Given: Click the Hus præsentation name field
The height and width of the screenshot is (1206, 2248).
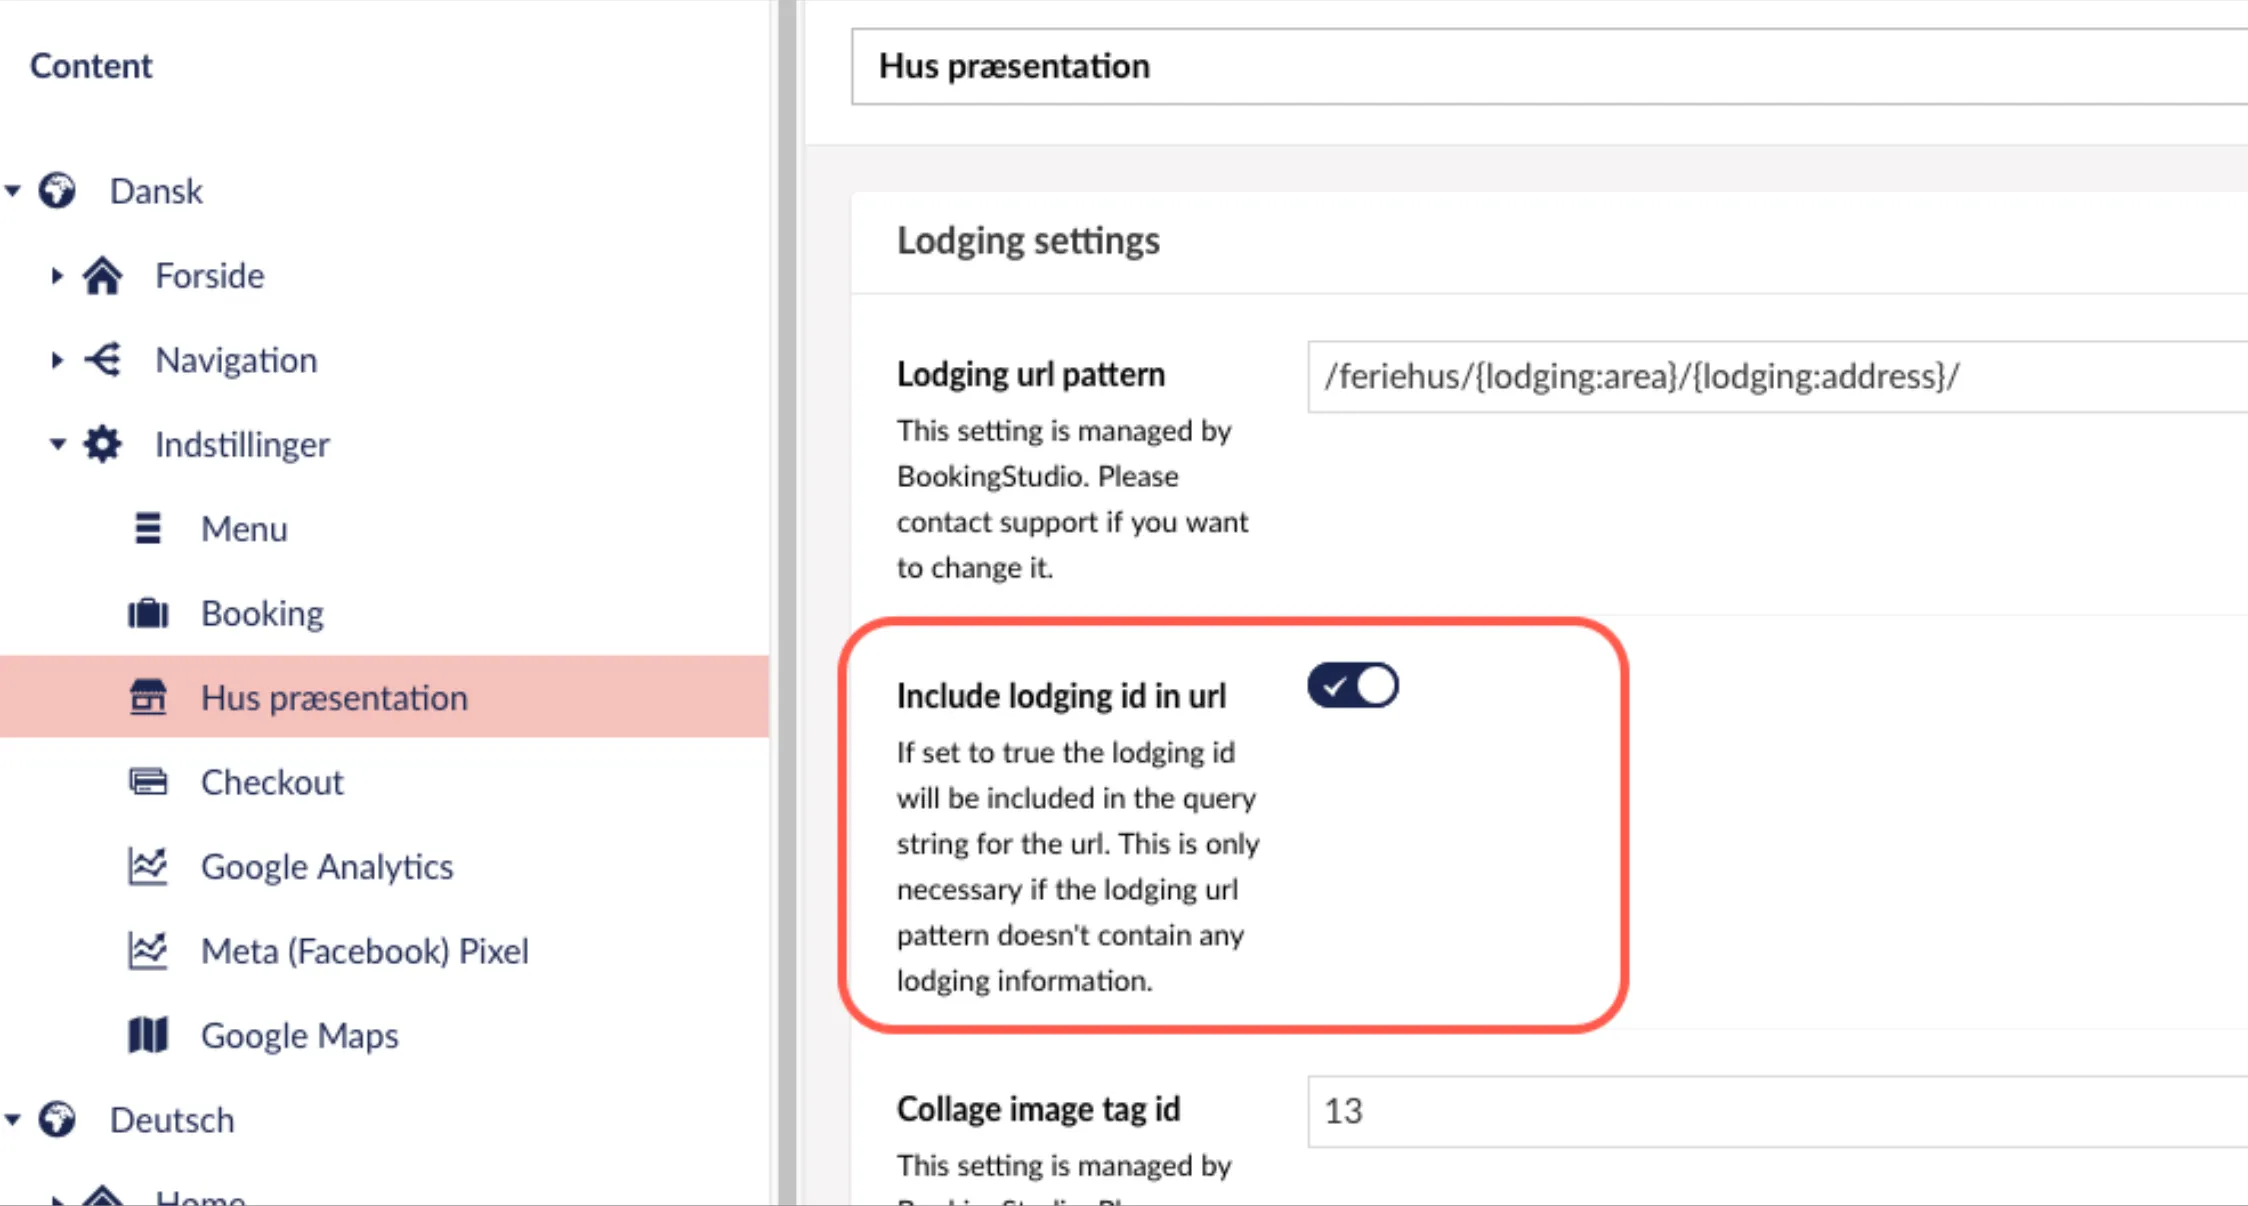Looking at the screenshot, I should point(1549,66).
